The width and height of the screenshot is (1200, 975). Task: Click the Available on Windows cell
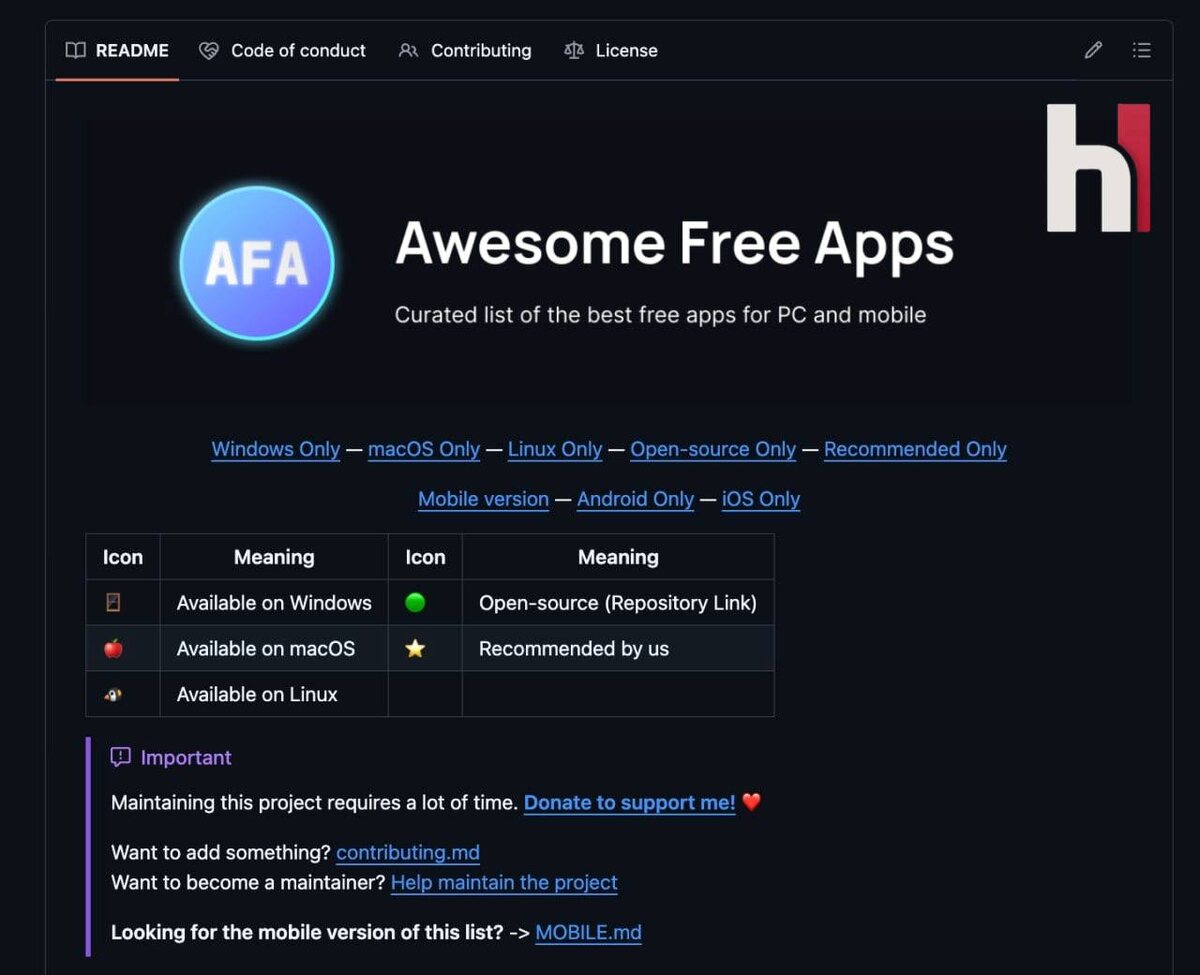click(x=274, y=603)
